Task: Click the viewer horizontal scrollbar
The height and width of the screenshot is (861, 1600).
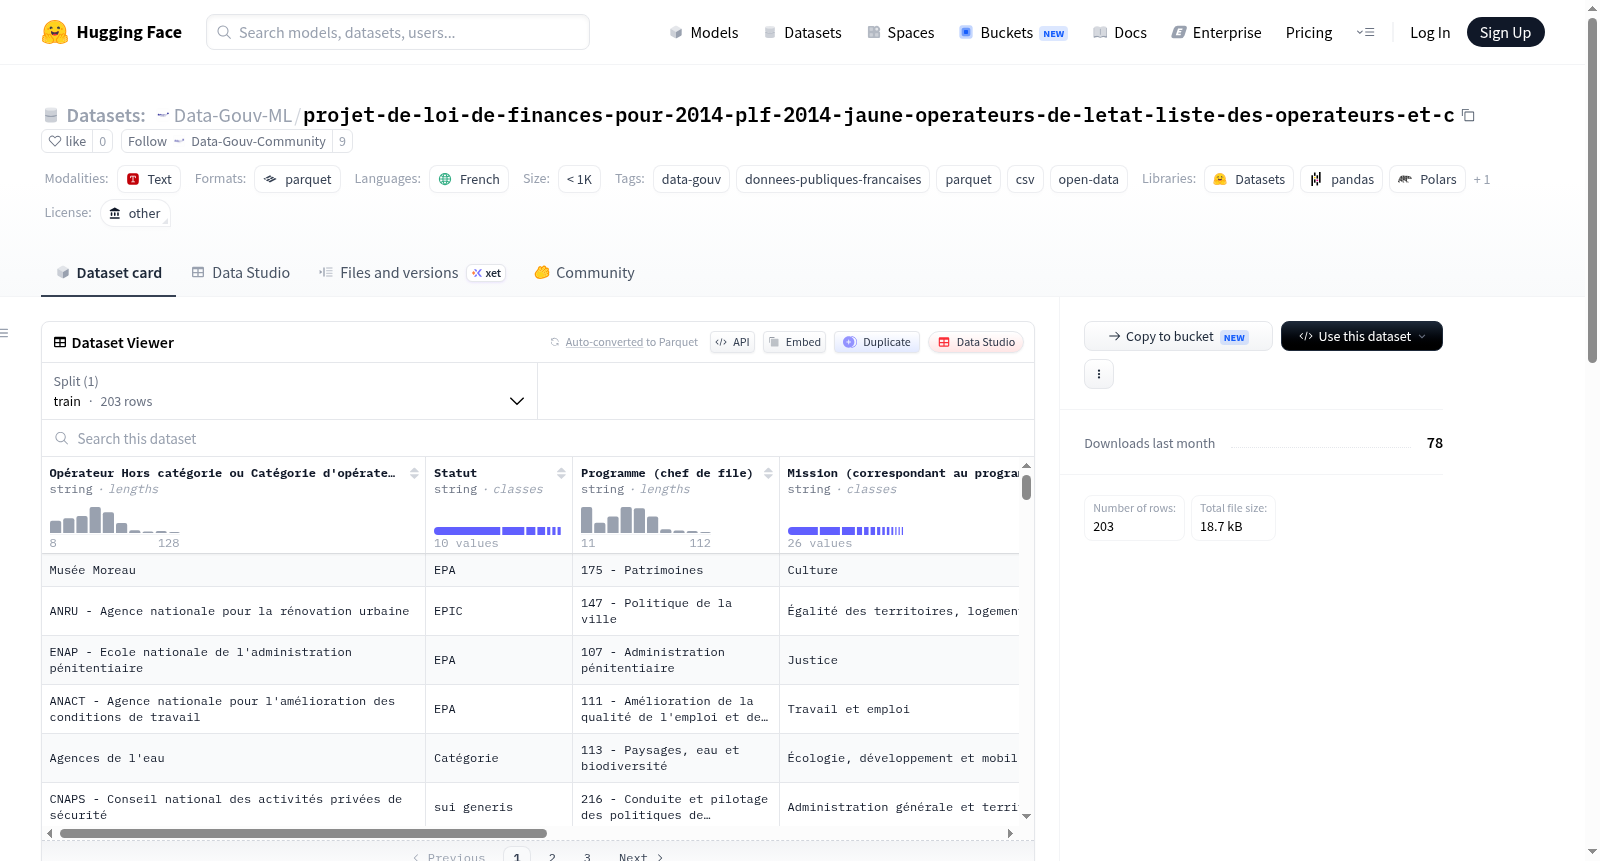Action: [303, 833]
